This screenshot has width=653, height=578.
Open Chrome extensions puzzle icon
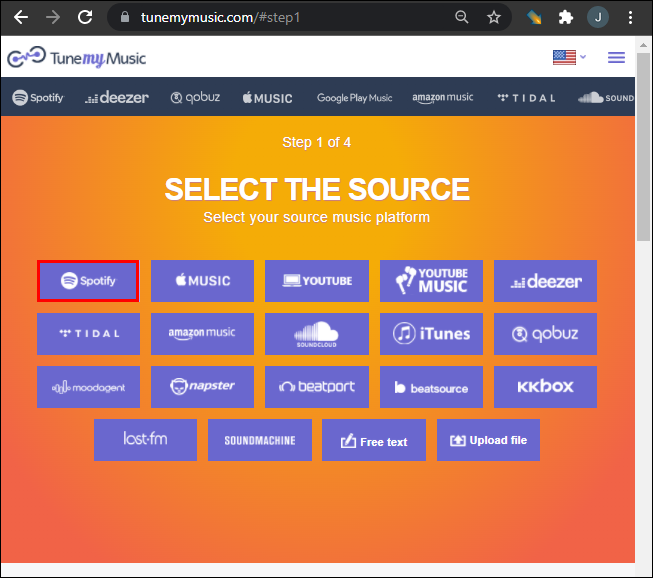click(566, 17)
